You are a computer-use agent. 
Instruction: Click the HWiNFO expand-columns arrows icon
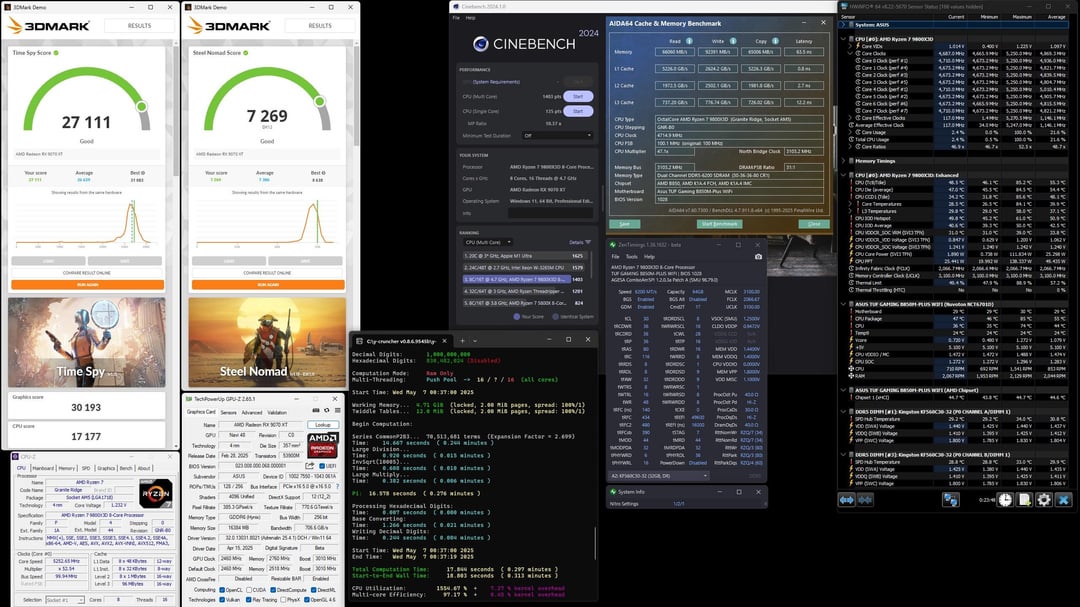pos(847,500)
